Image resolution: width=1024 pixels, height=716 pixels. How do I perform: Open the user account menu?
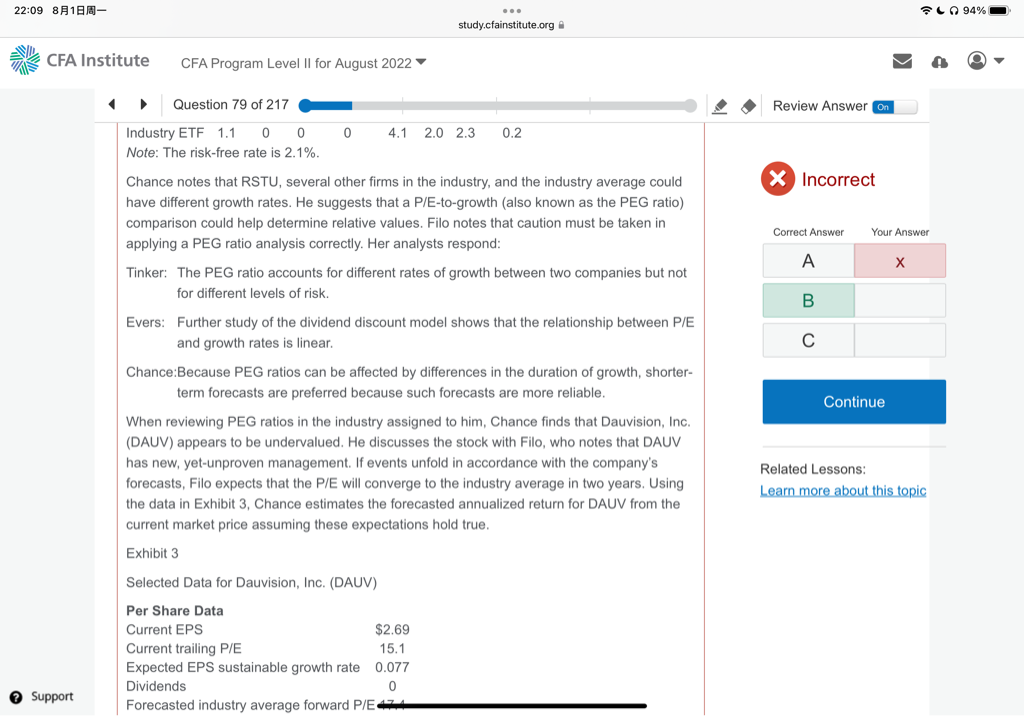click(x=985, y=61)
